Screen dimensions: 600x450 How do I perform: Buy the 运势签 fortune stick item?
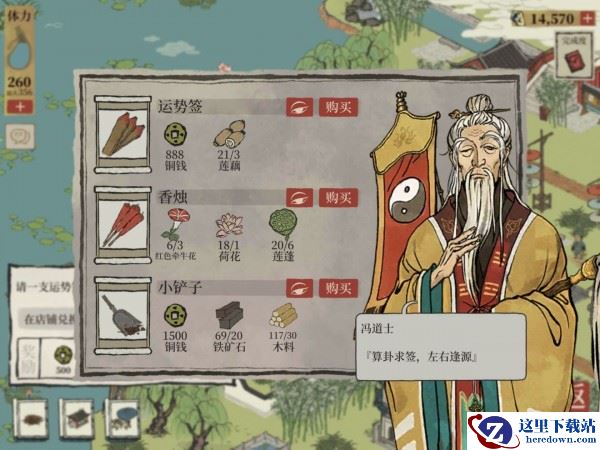pos(338,107)
